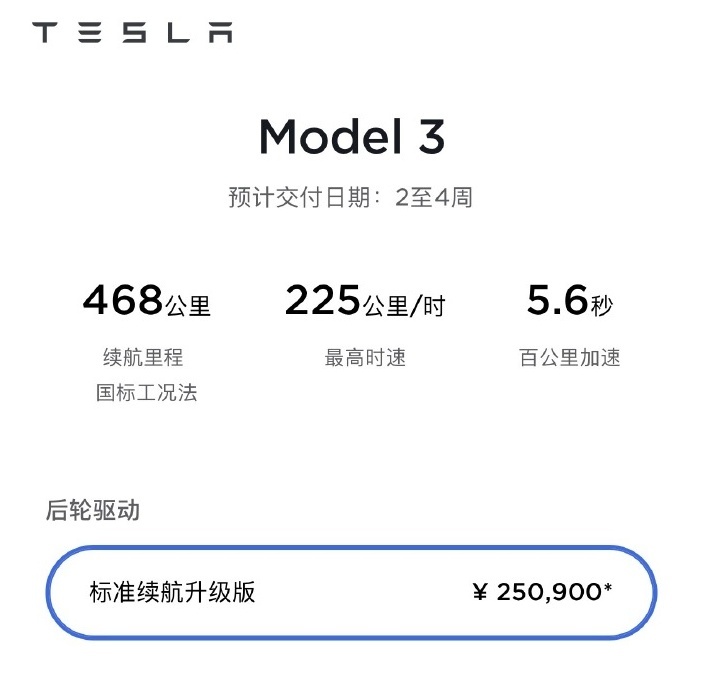Click the 468 公里 range figure
Image resolution: width=703 pixels, height=679 pixels.
147,300
